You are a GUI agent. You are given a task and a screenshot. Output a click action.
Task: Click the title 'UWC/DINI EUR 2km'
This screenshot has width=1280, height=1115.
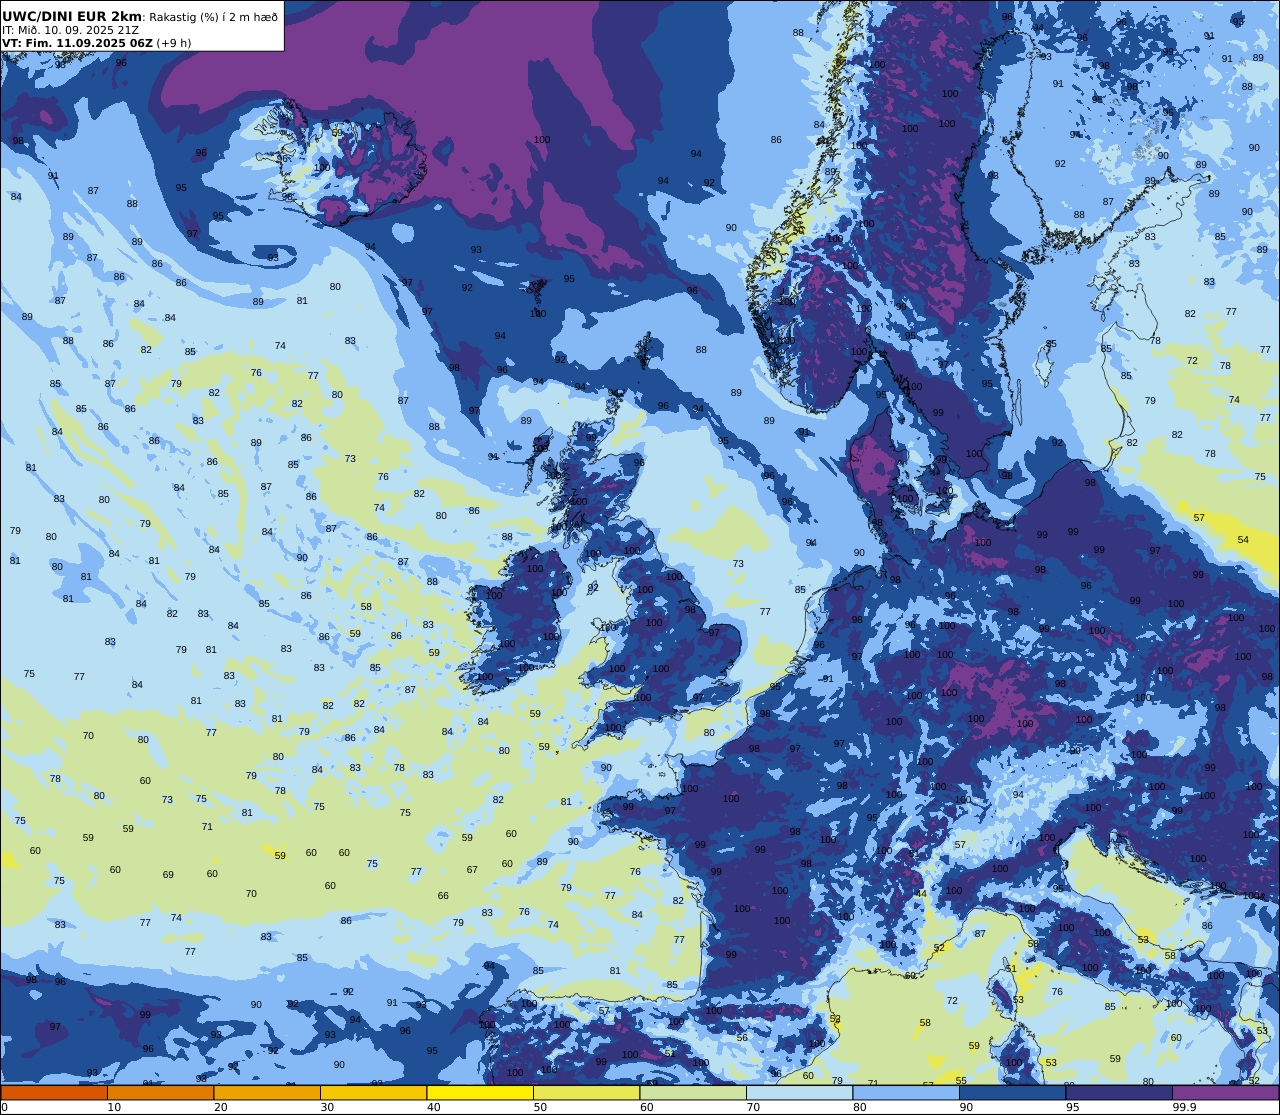point(72,16)
